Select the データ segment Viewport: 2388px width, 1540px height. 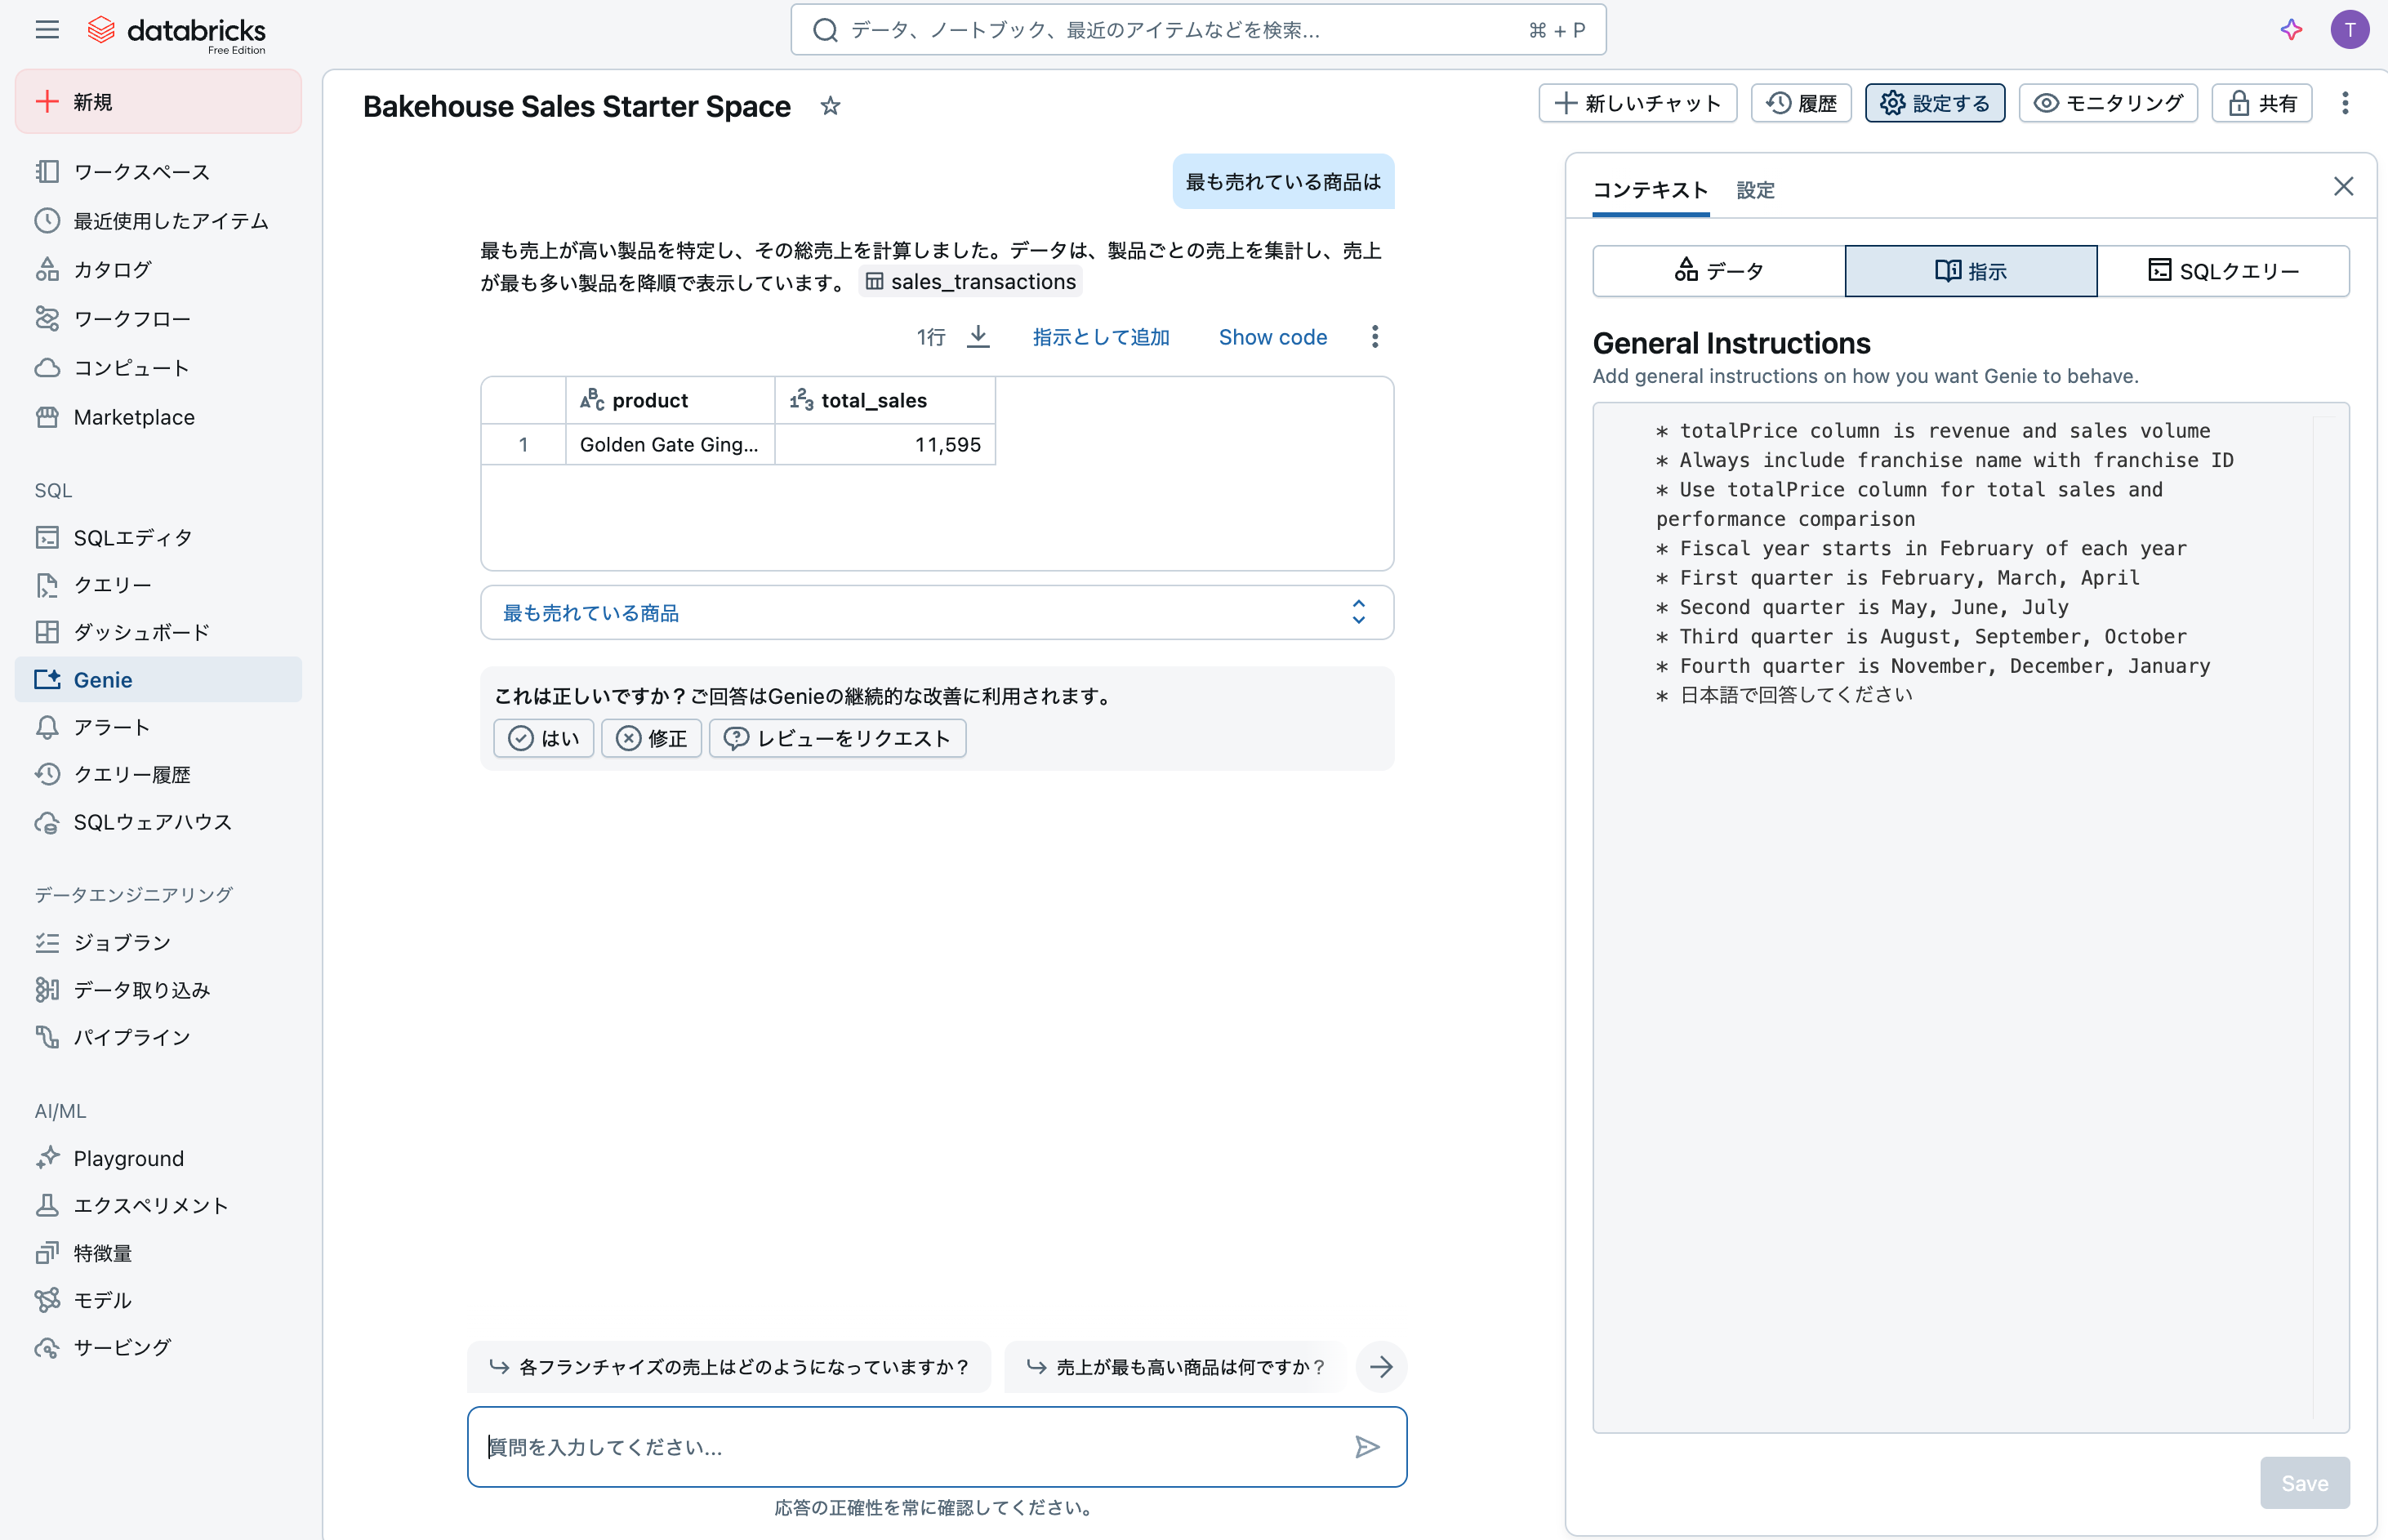coord(1719,270)
